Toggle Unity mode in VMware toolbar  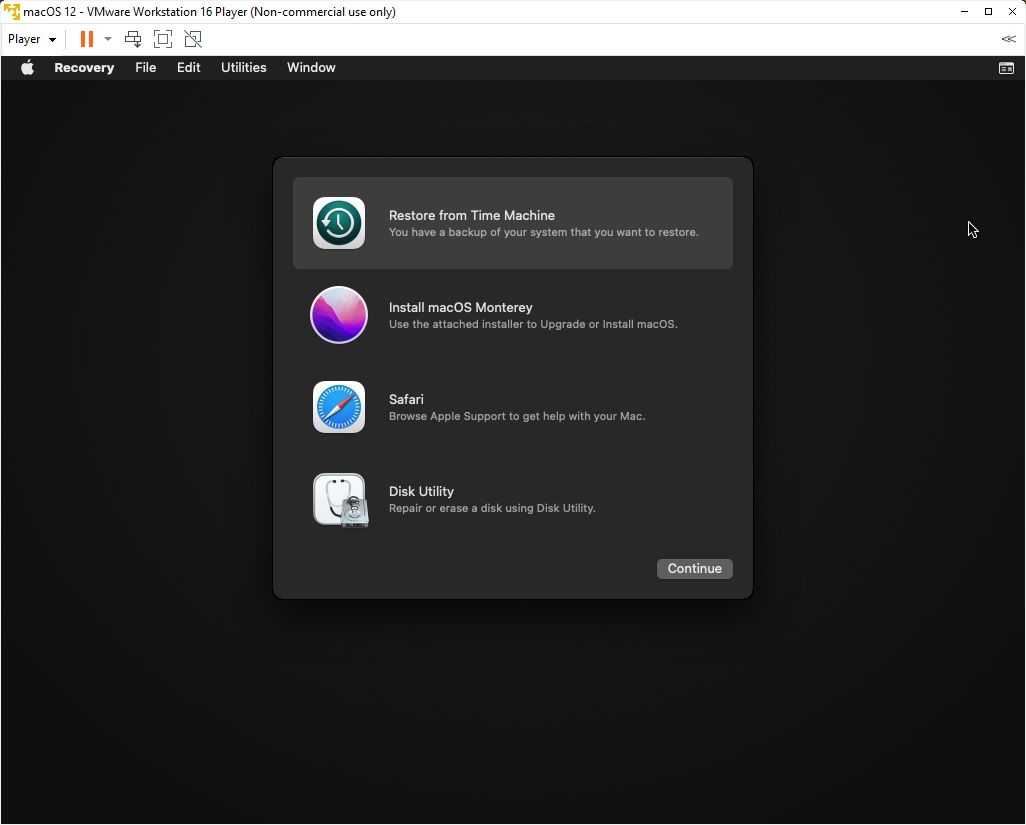coord(193,39)
